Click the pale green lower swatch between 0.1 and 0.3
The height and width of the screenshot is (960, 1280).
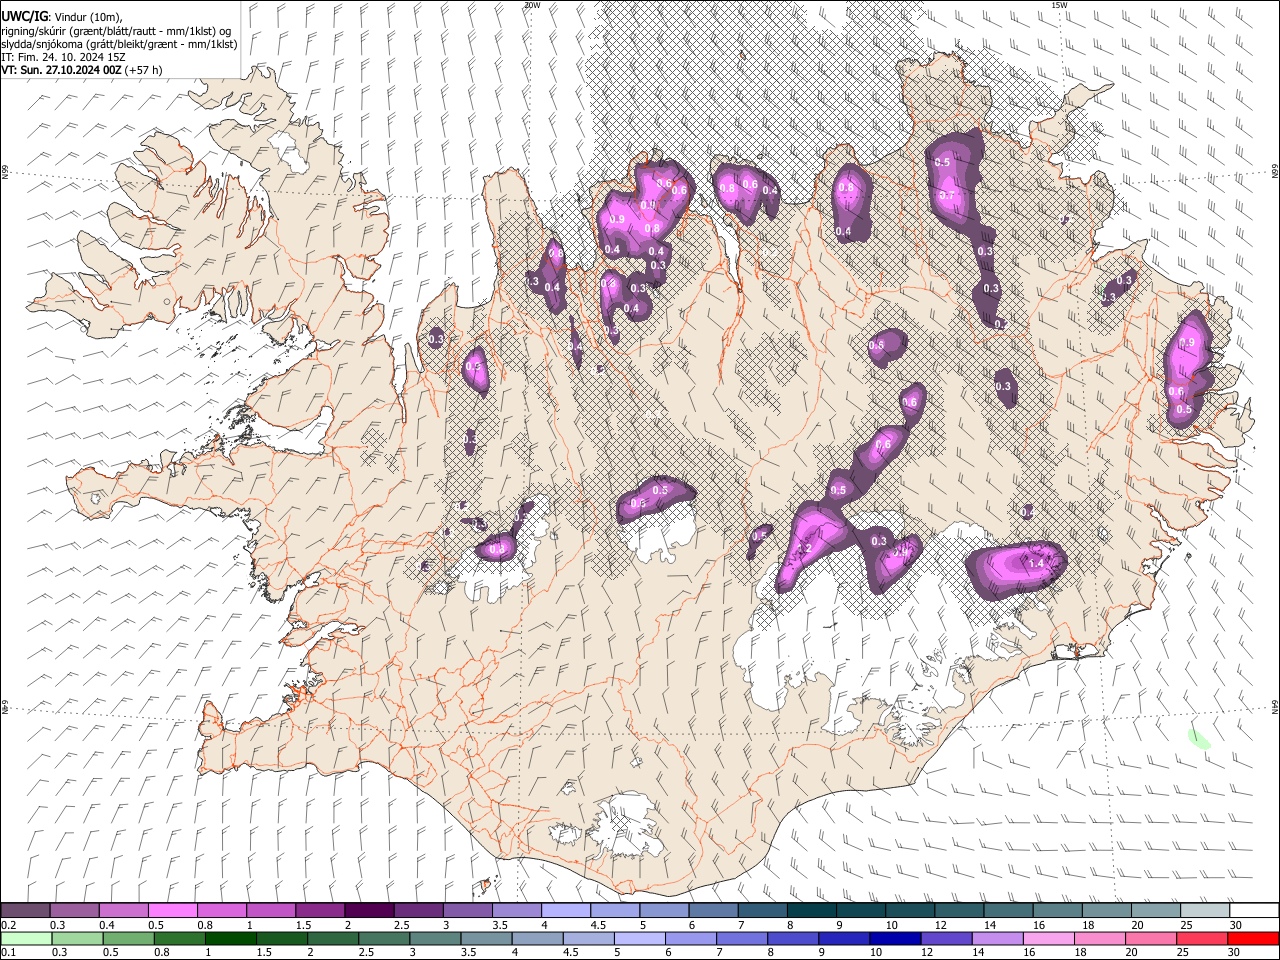click(27, 938)
